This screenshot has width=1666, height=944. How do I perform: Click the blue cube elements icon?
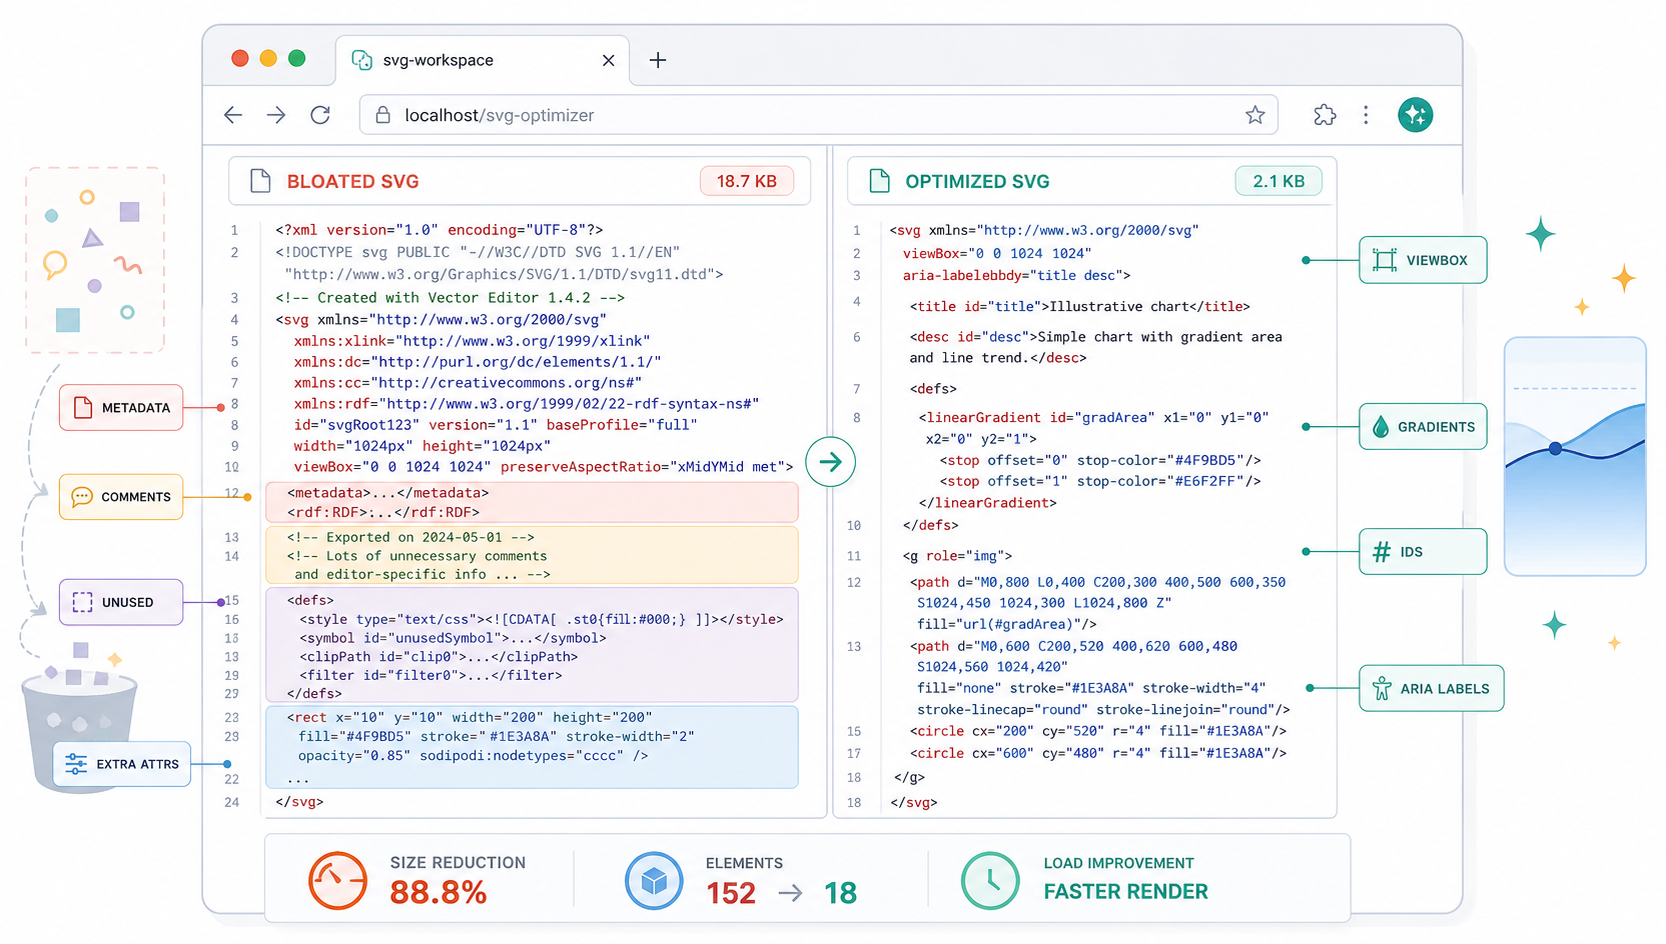(x=654, y=881)
